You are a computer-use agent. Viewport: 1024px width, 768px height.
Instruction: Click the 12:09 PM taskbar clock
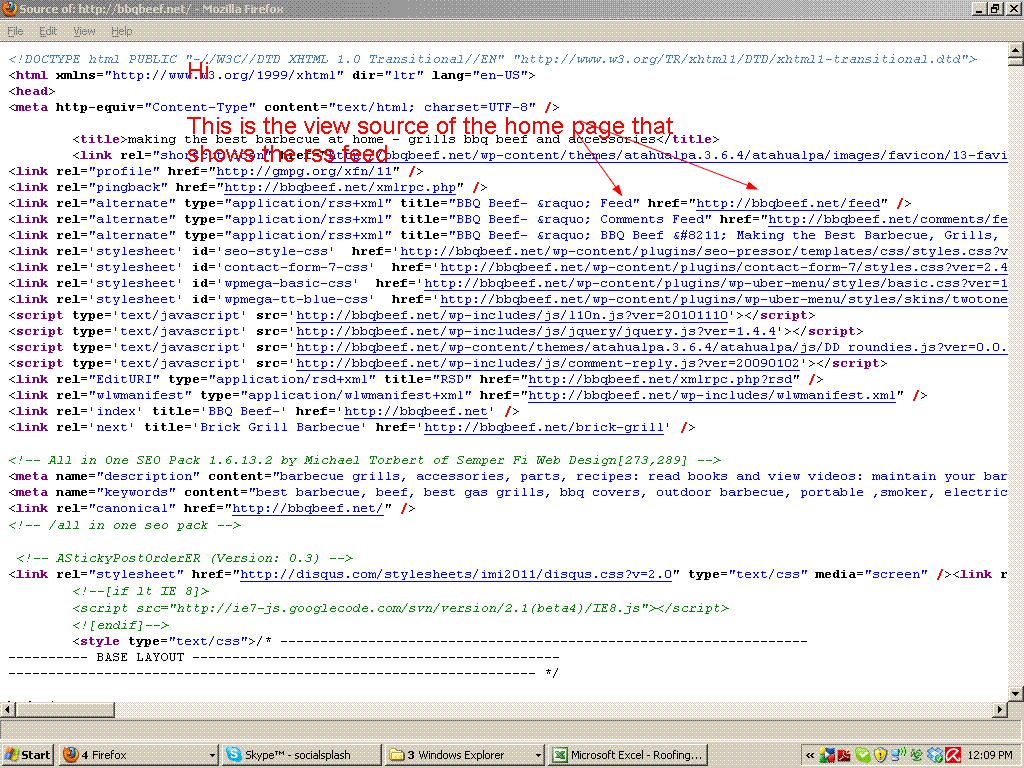[990, 756]
